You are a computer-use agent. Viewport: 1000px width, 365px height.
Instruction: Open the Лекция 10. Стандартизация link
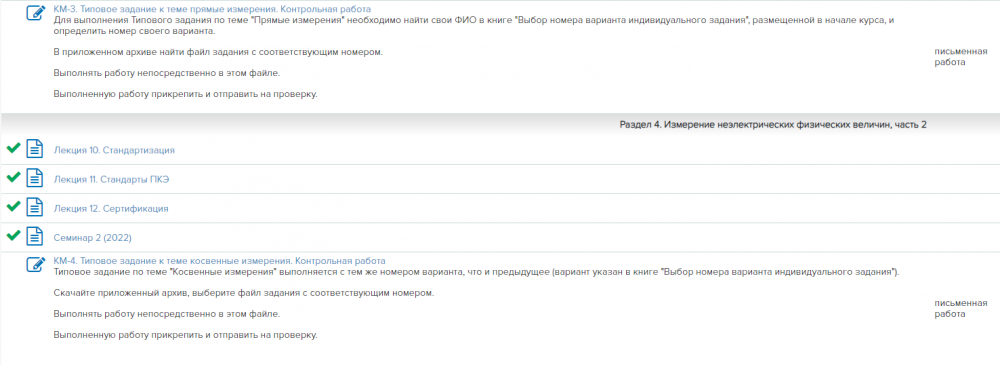point(114,150)
